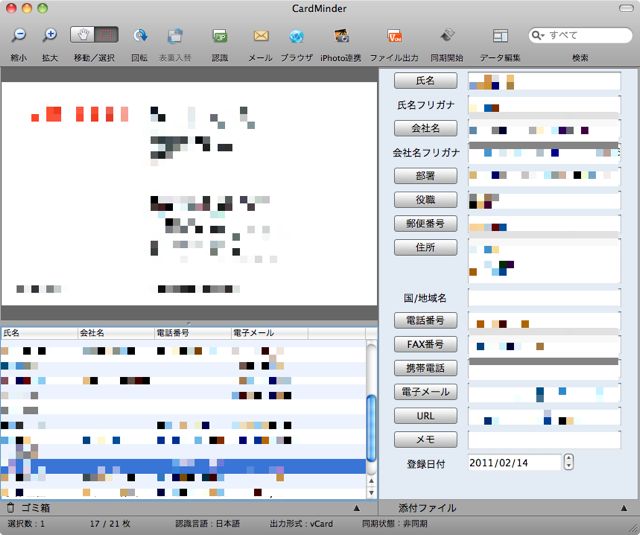The image size is (640, 535).
Task: Click the ファイル出力 file export icon
Action: pos(394,36)
